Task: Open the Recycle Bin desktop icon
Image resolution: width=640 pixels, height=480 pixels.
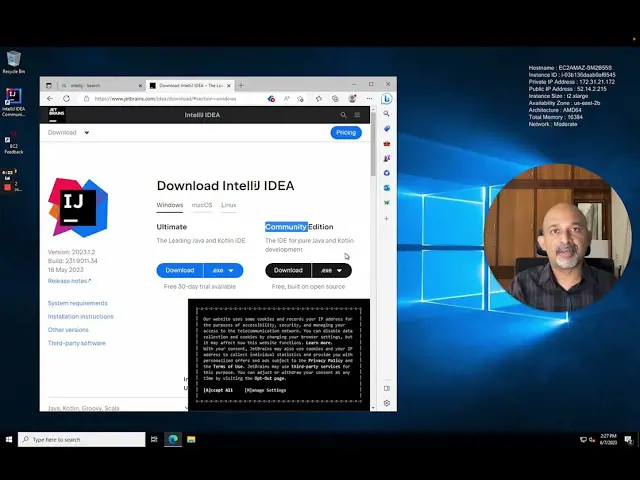Action: coord(13,62)
